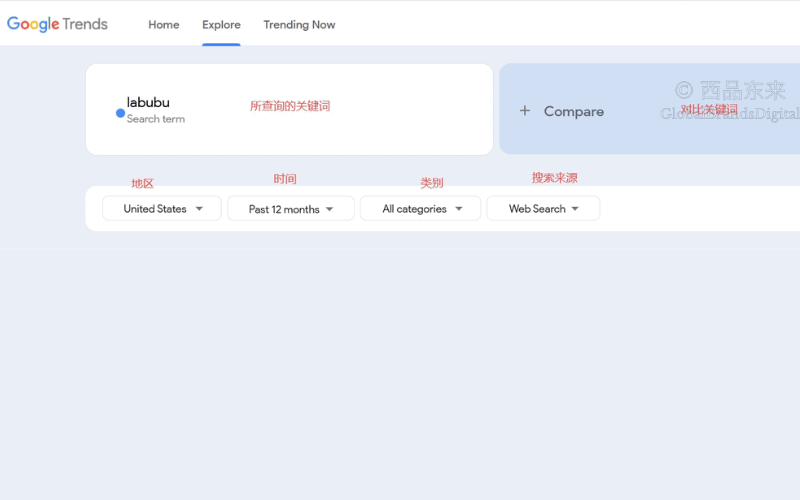The height and width of the screenshot is (500, 800).
Task: Click the labubu search term field
Action: click(289, 109)
